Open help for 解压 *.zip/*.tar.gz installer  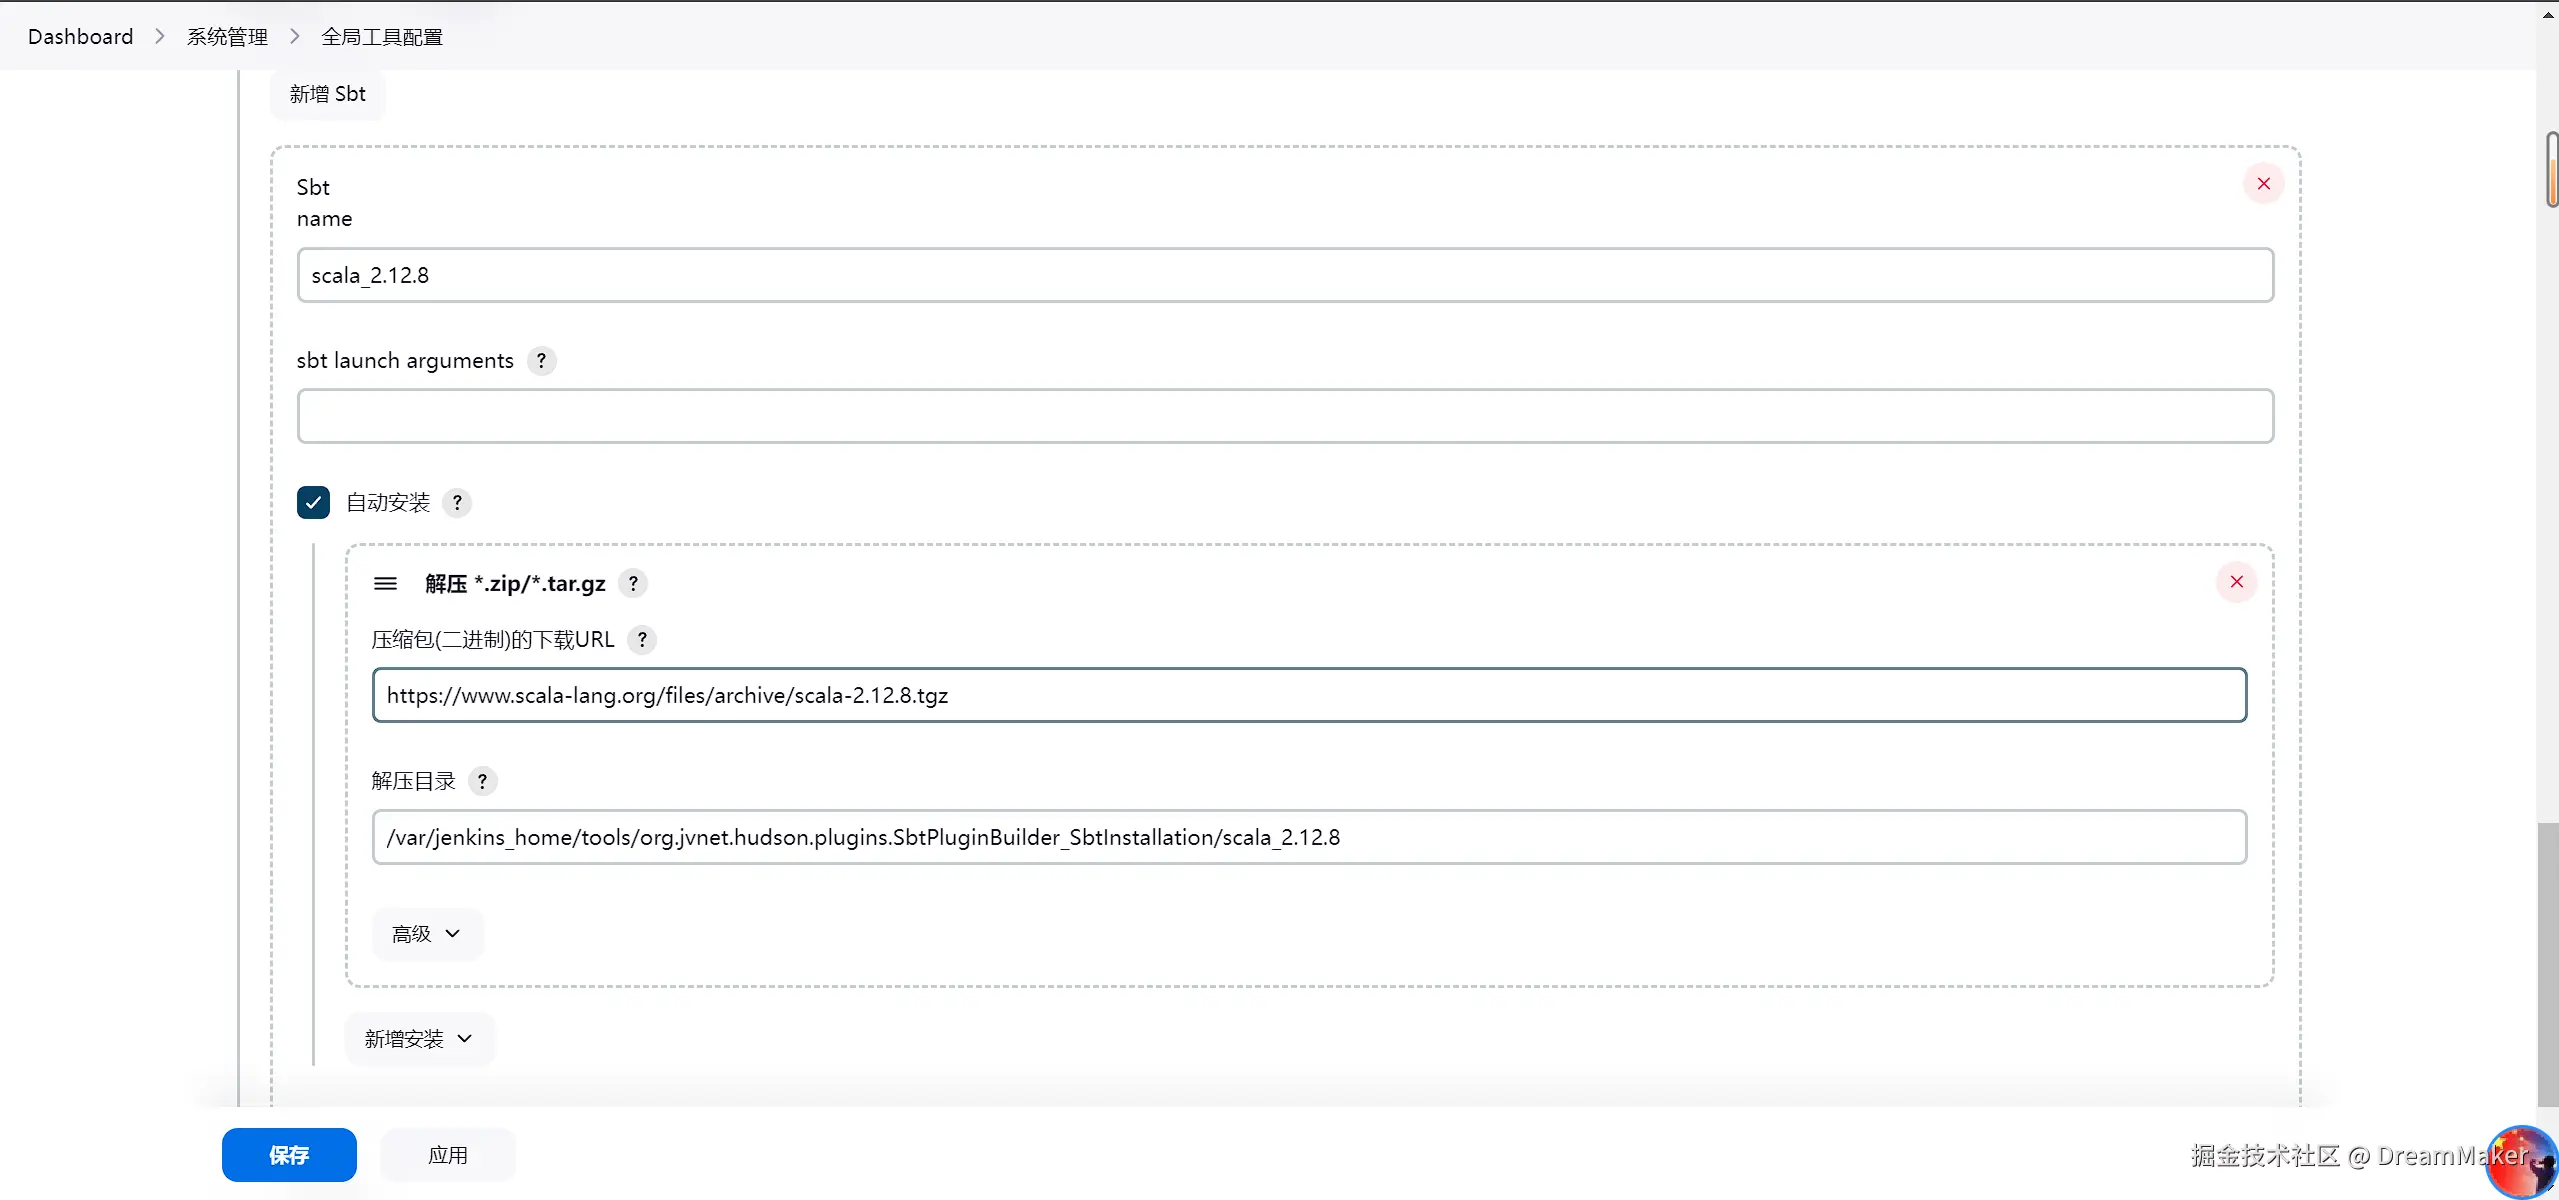(x=633, y=584)
